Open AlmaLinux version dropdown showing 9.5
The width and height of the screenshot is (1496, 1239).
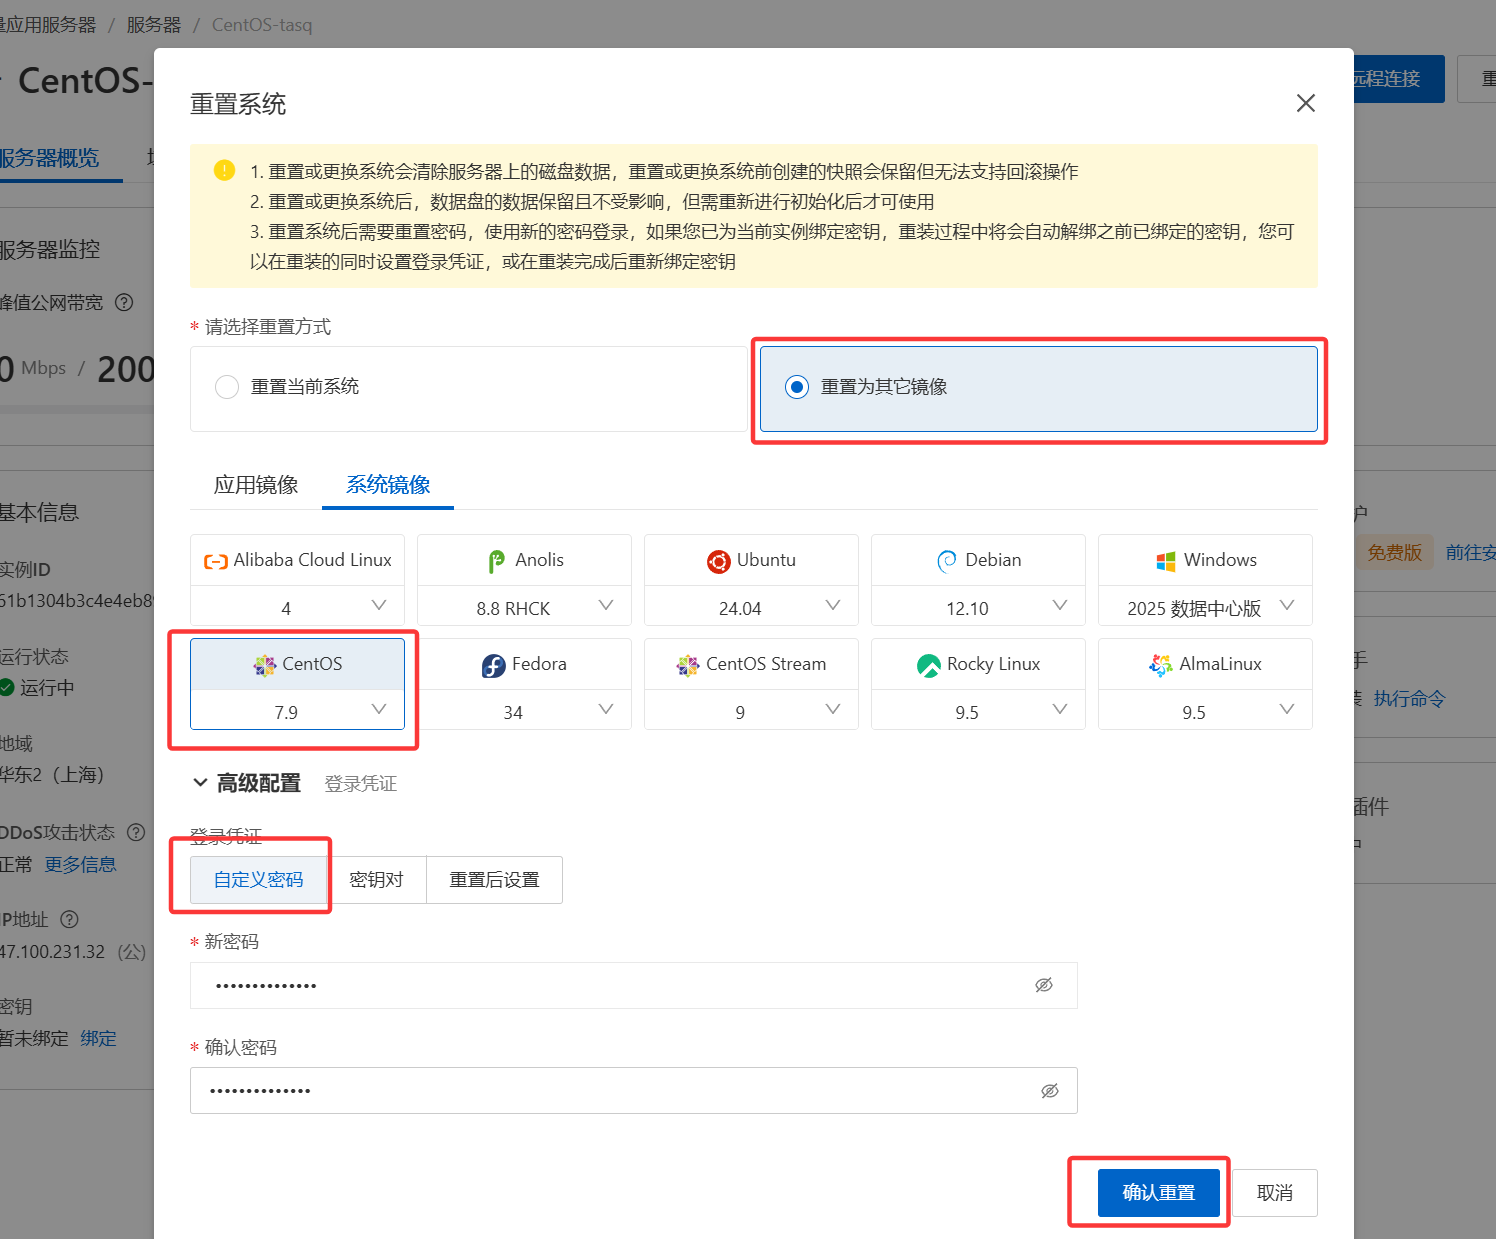(1206, 711)
